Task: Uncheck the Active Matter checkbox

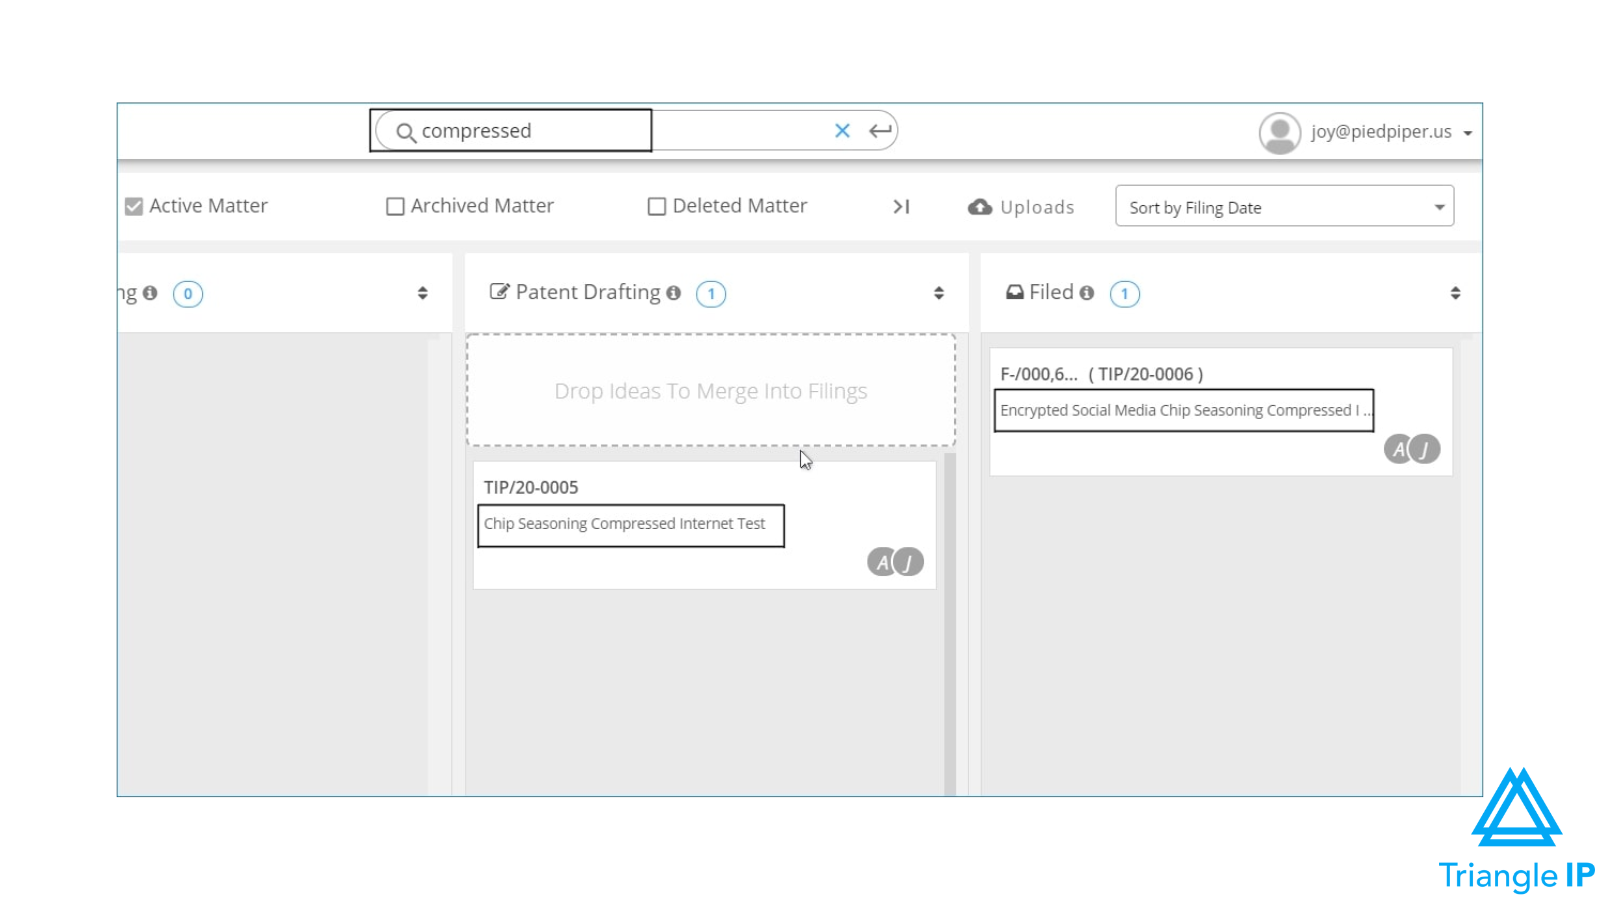Action: (x=134, y=206)
